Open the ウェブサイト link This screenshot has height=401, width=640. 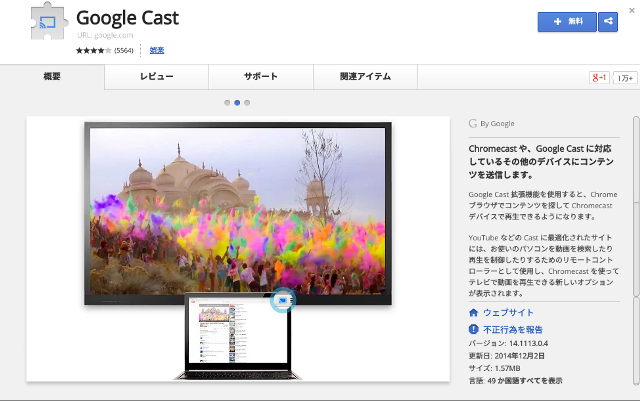point(508,313)
